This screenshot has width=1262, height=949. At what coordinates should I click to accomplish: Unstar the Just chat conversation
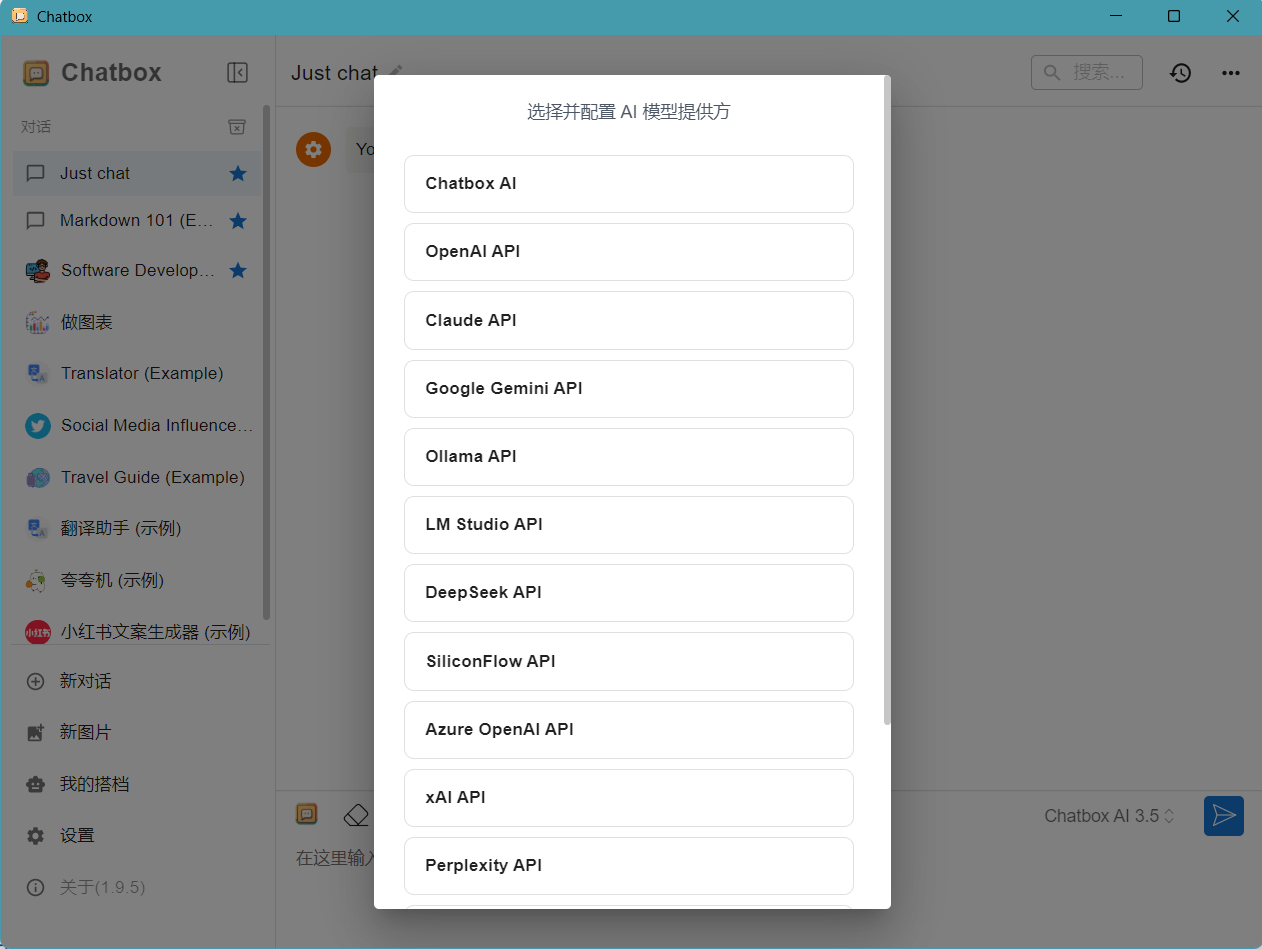pyautogui.click(x=238, y=174)
